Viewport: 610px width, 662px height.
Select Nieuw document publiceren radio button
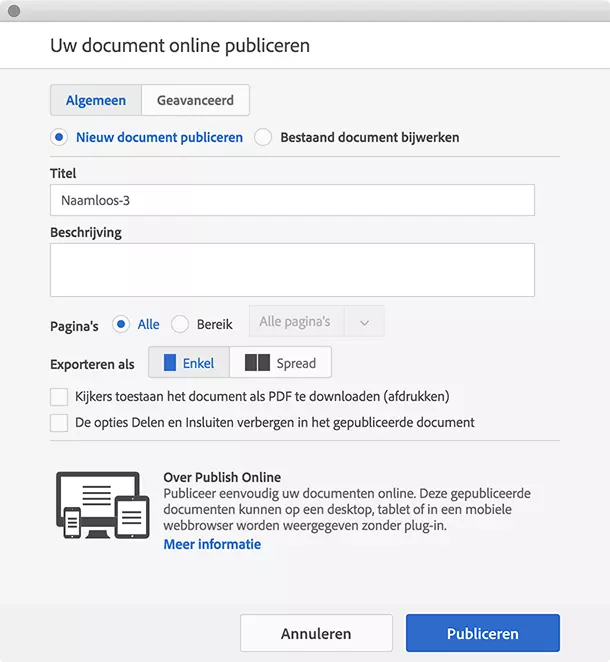coord(59,137)
